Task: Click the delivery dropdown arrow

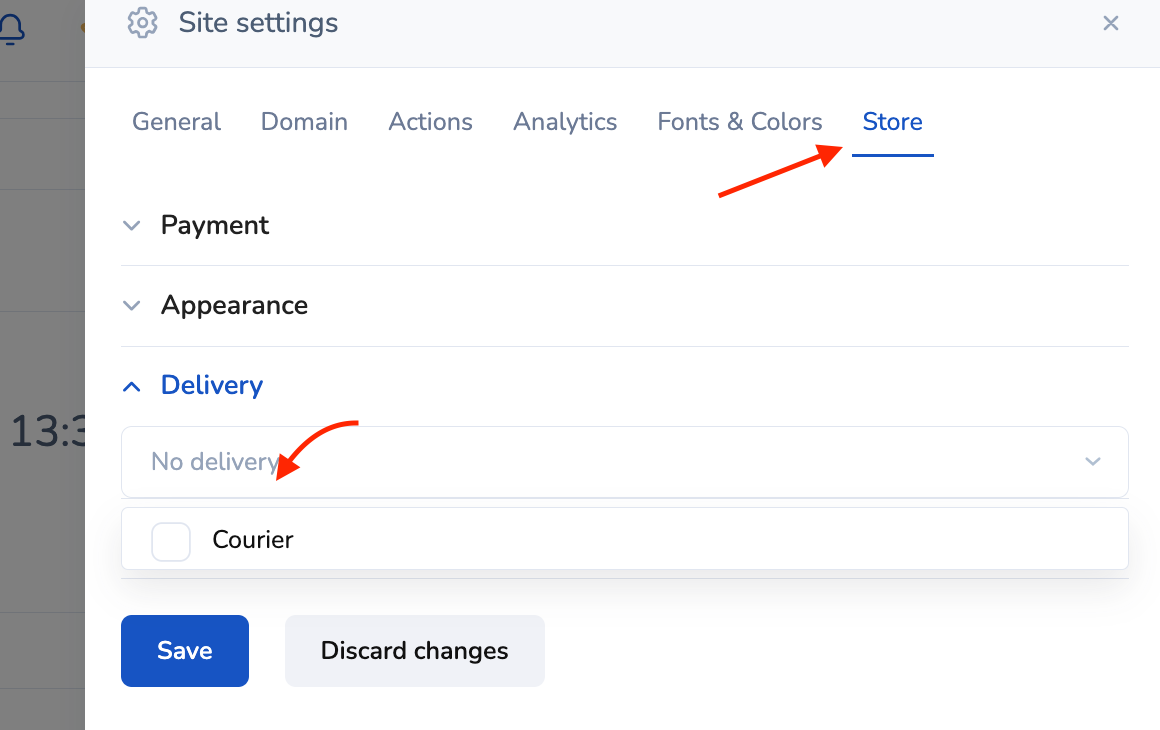Action: 1092,462
